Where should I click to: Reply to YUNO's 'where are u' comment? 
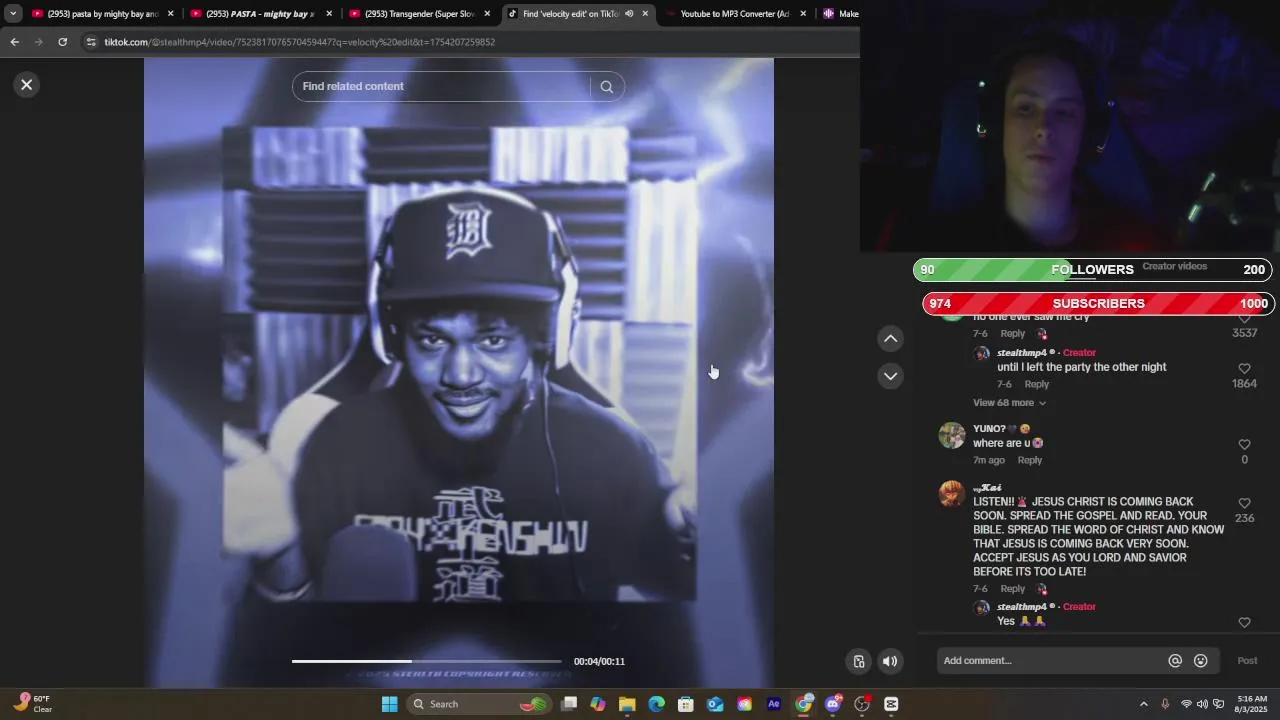point(1030,460)
